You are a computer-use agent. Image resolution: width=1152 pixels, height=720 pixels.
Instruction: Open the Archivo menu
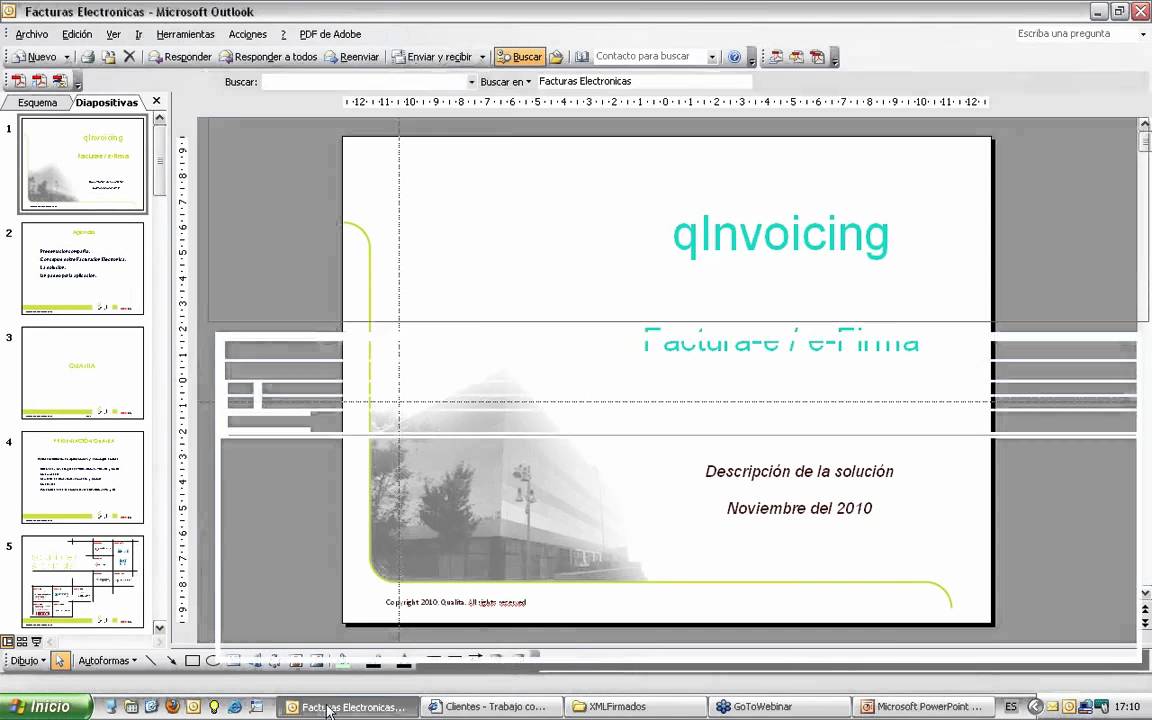(x=32, y=35)
